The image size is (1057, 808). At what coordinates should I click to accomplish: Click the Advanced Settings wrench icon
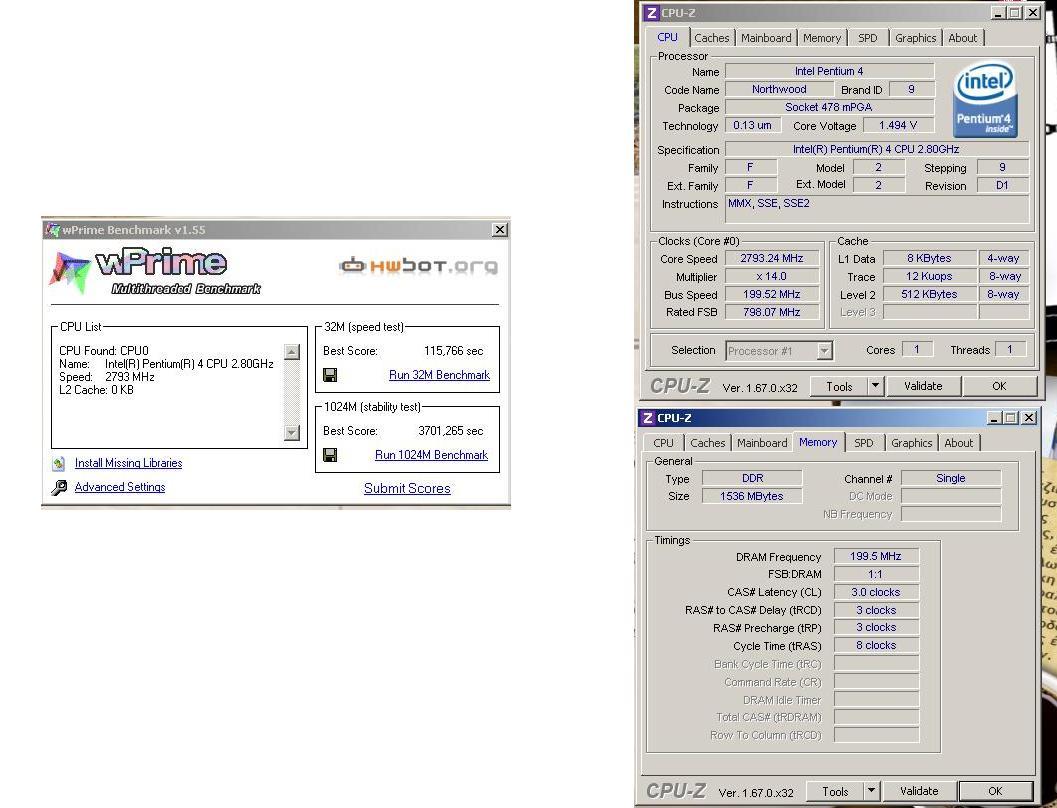pyautogui.click(x=59, y=487)
